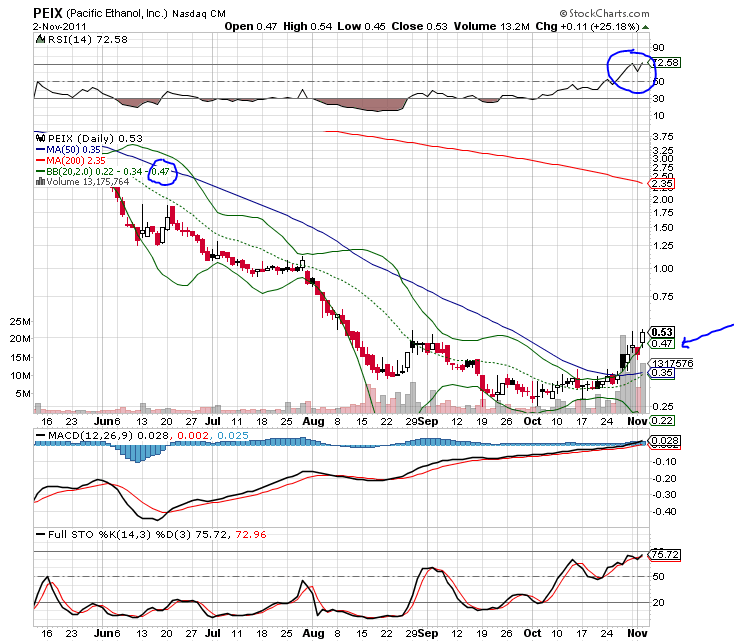Click the "Chg +0.11 (+25.18%)" change value
Image resolution: width=734 pixels, height=643 pixels.
587,26
